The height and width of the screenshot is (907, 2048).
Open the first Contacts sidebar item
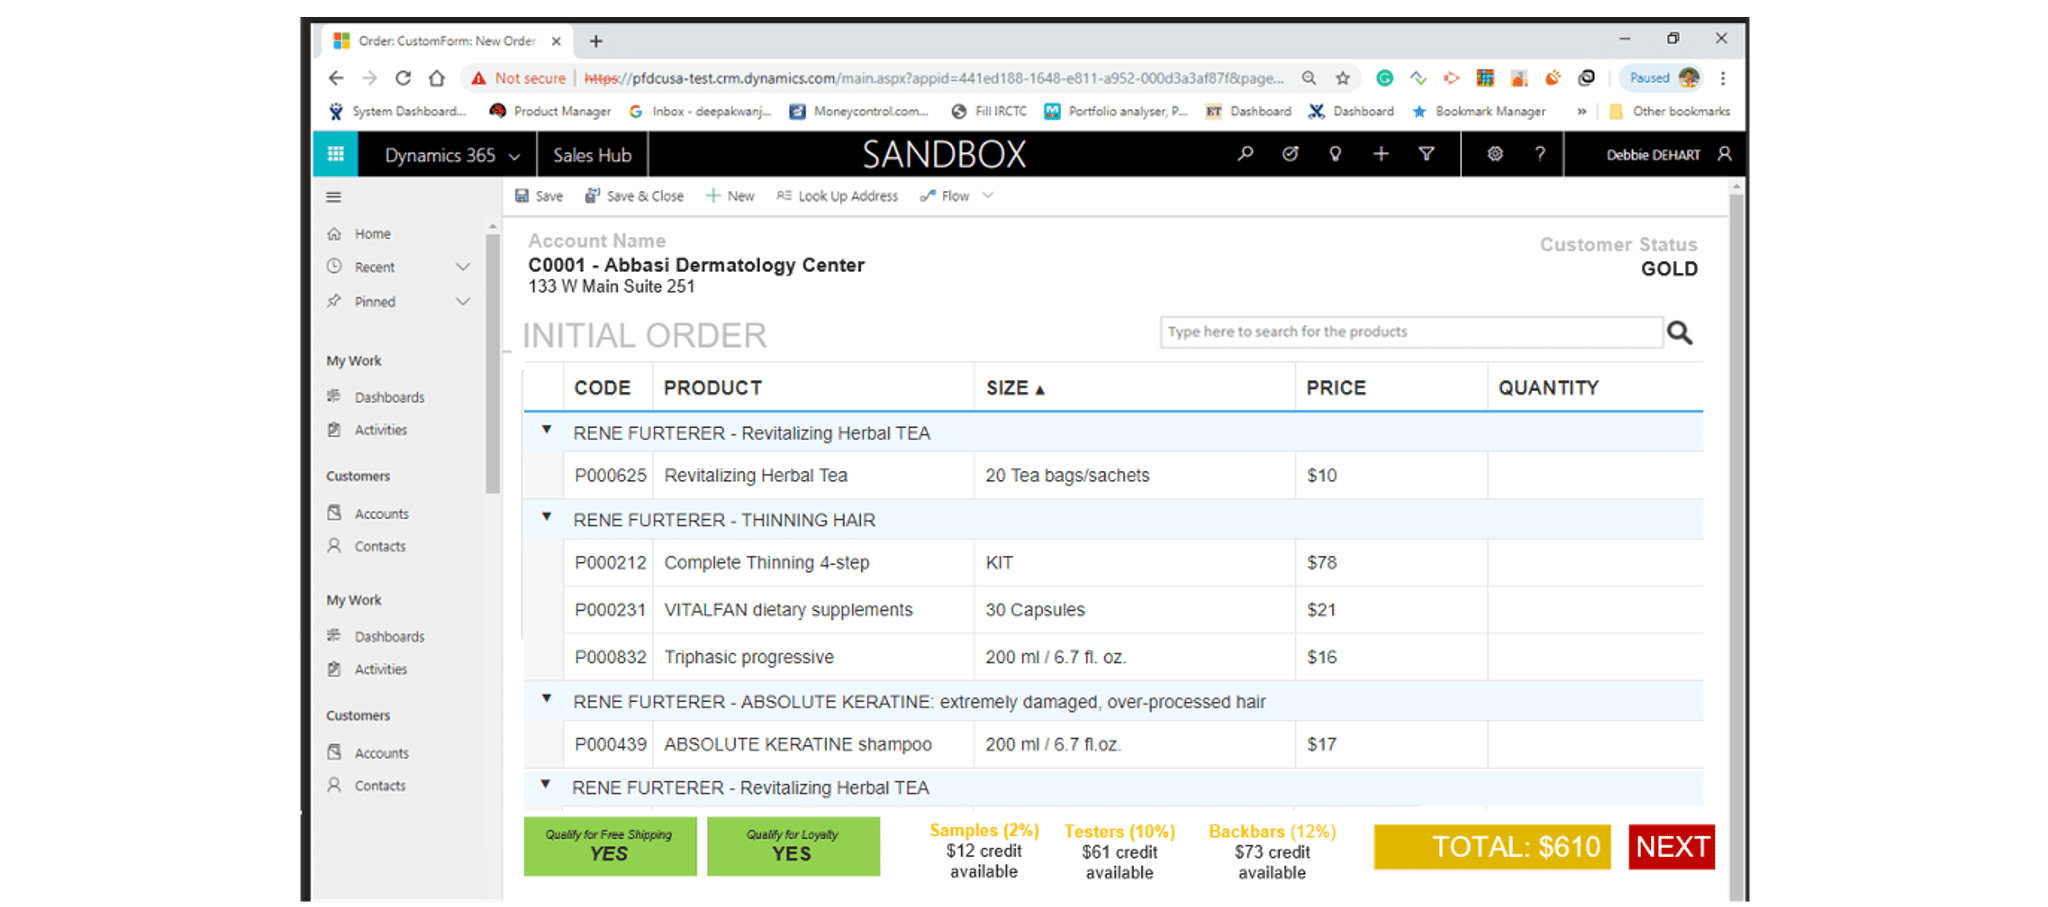click(x=366, y=546)
